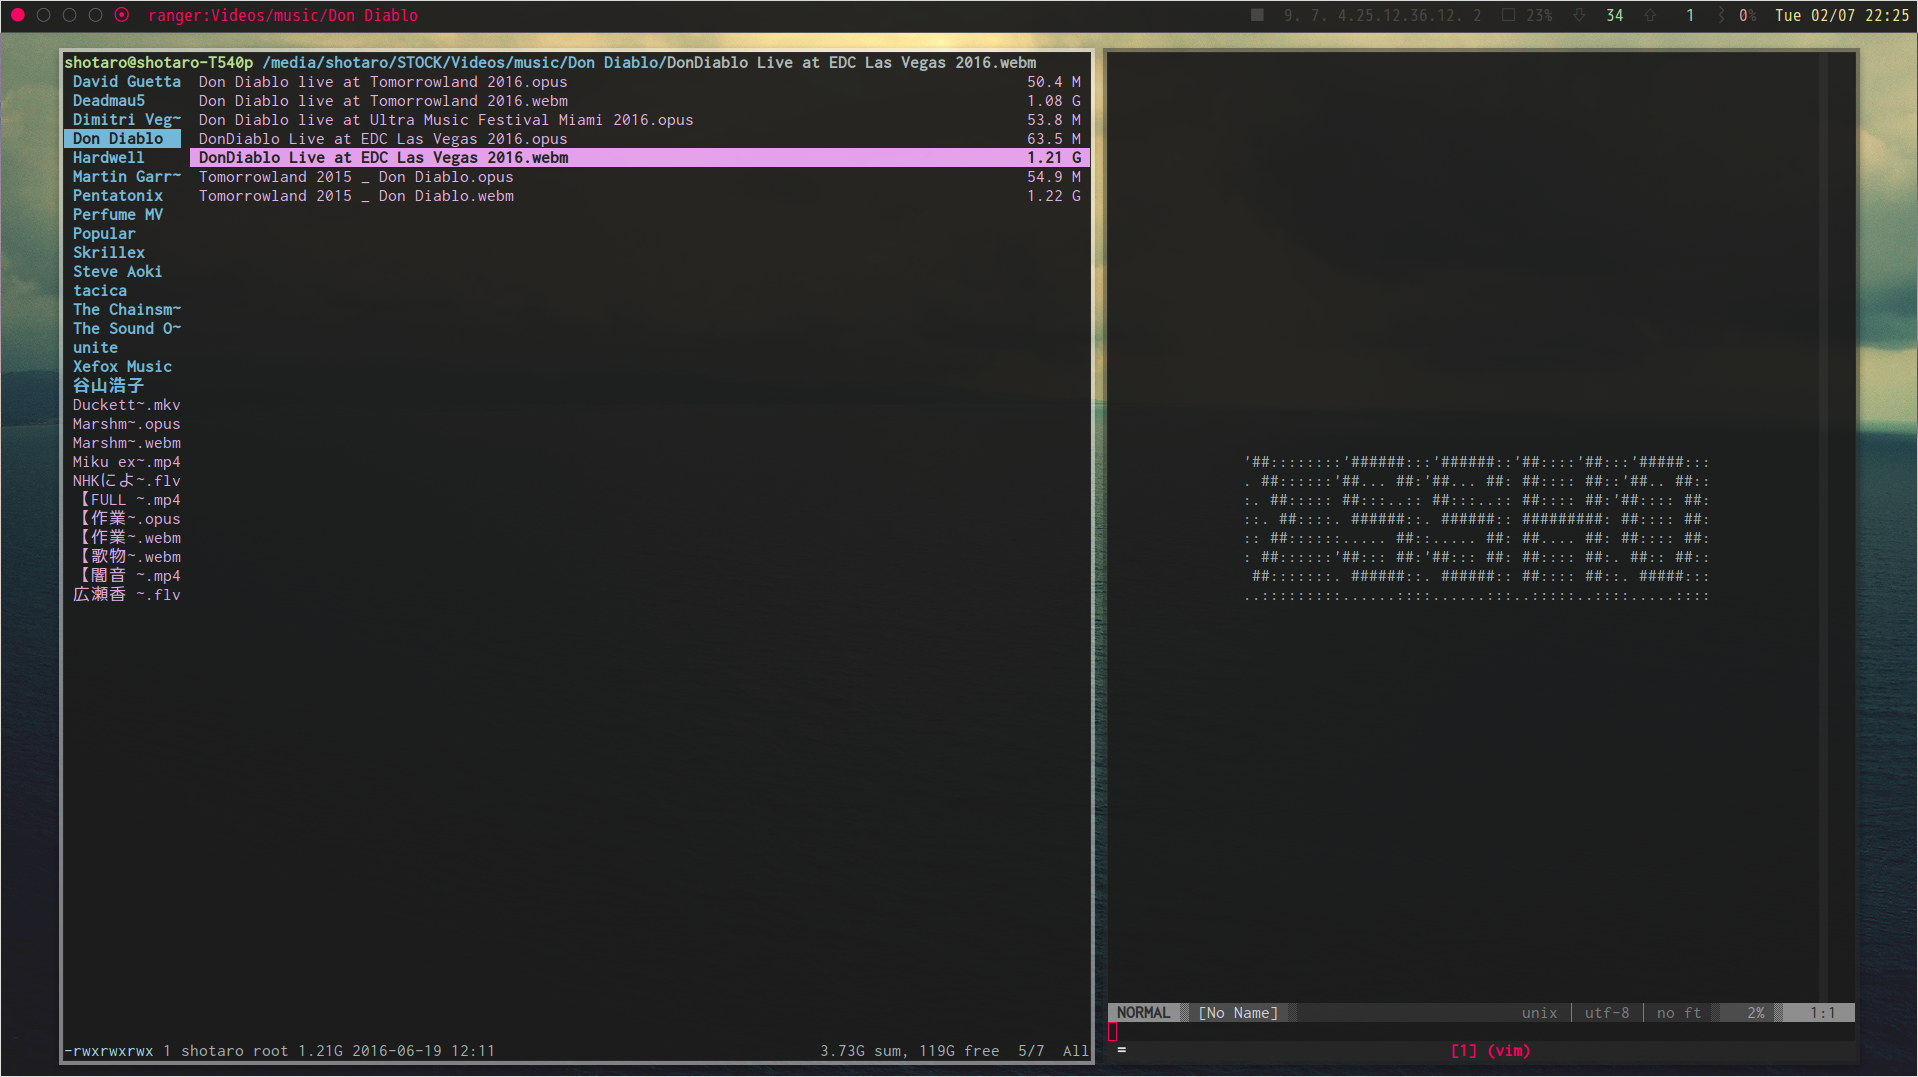Click the download arrow icon next to 34
This screenshot has width=1918, height=1077.
point(1580,15)
